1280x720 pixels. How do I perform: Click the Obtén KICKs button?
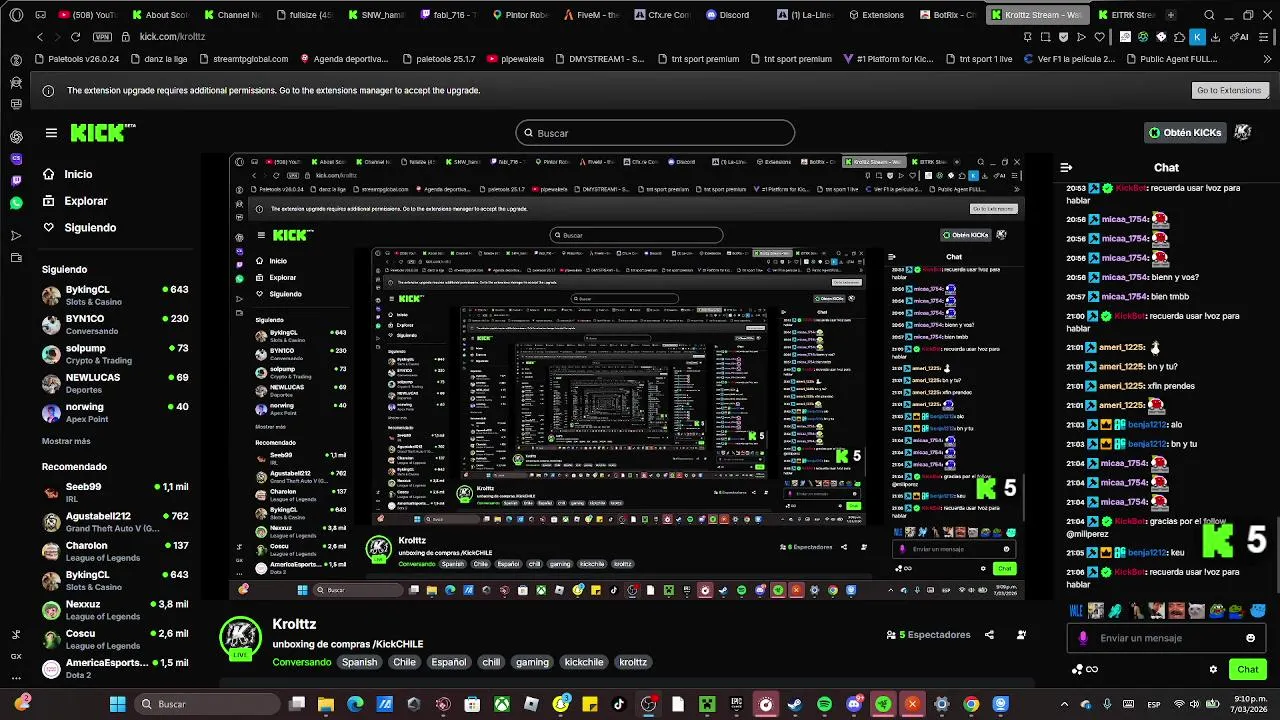1185,132
